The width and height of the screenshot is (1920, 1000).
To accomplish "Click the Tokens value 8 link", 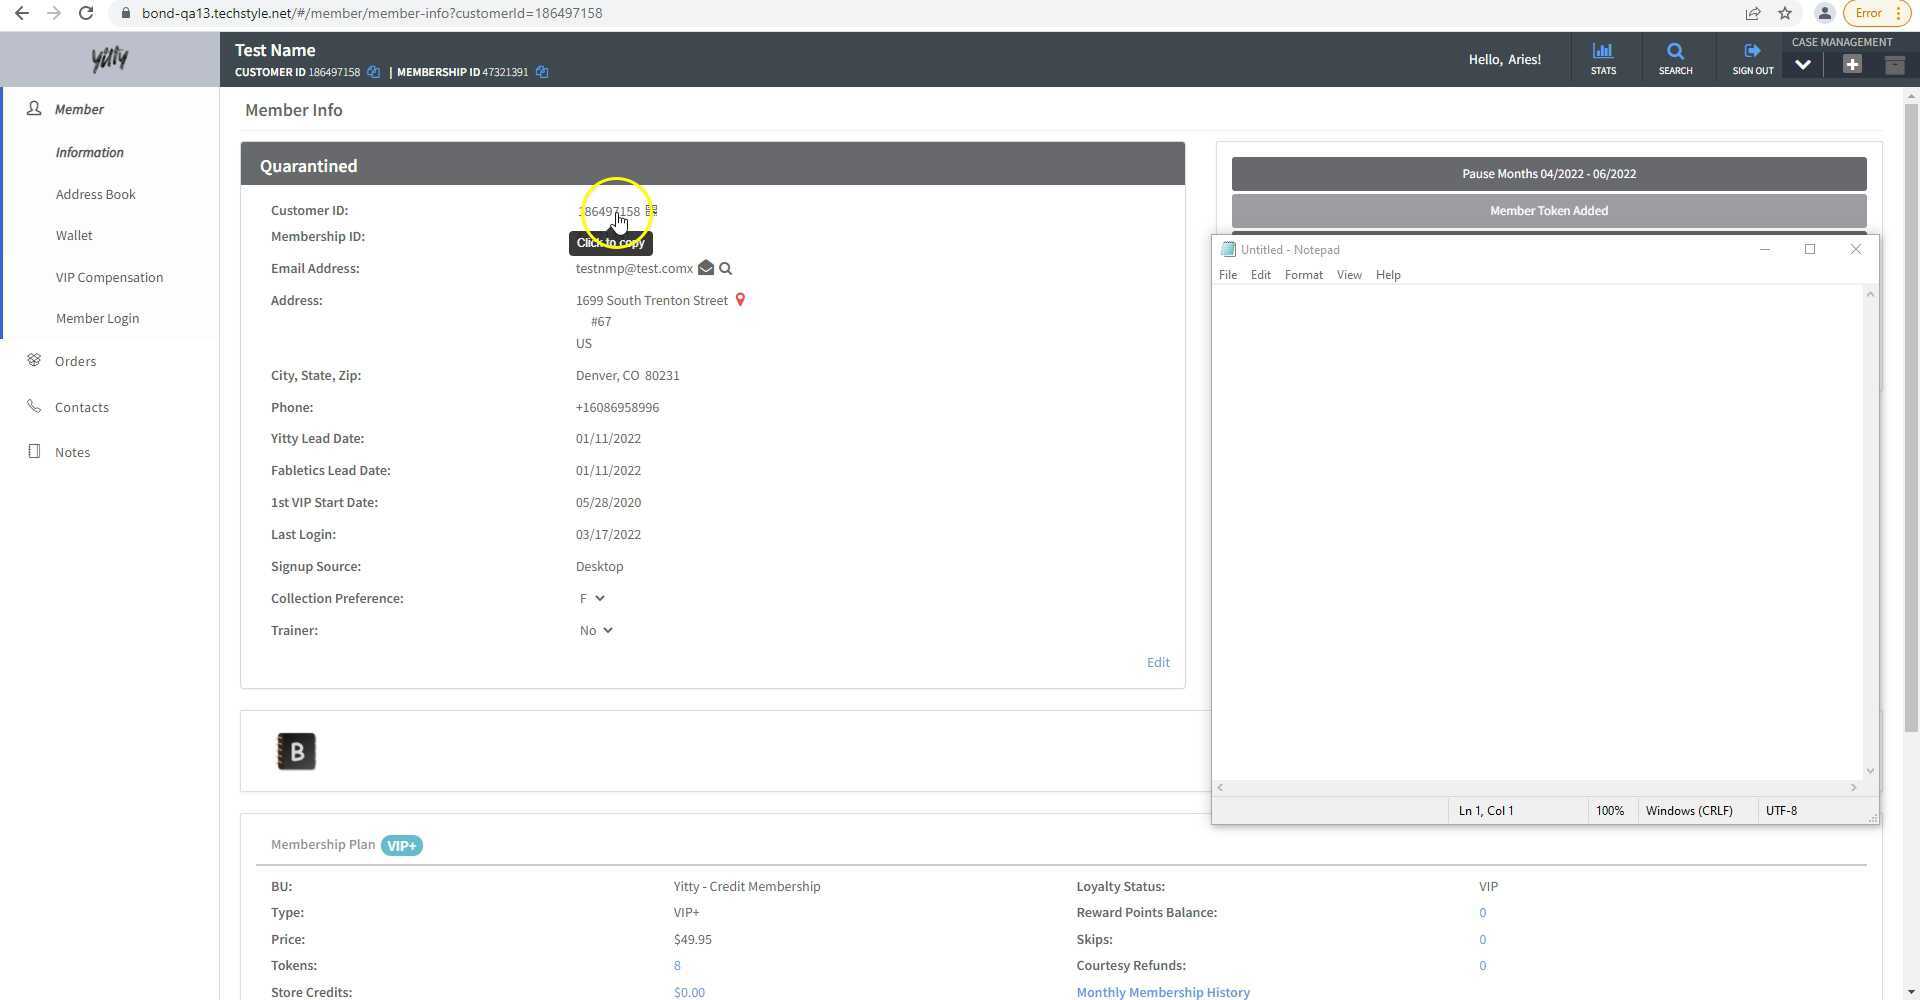I will 677,966.
